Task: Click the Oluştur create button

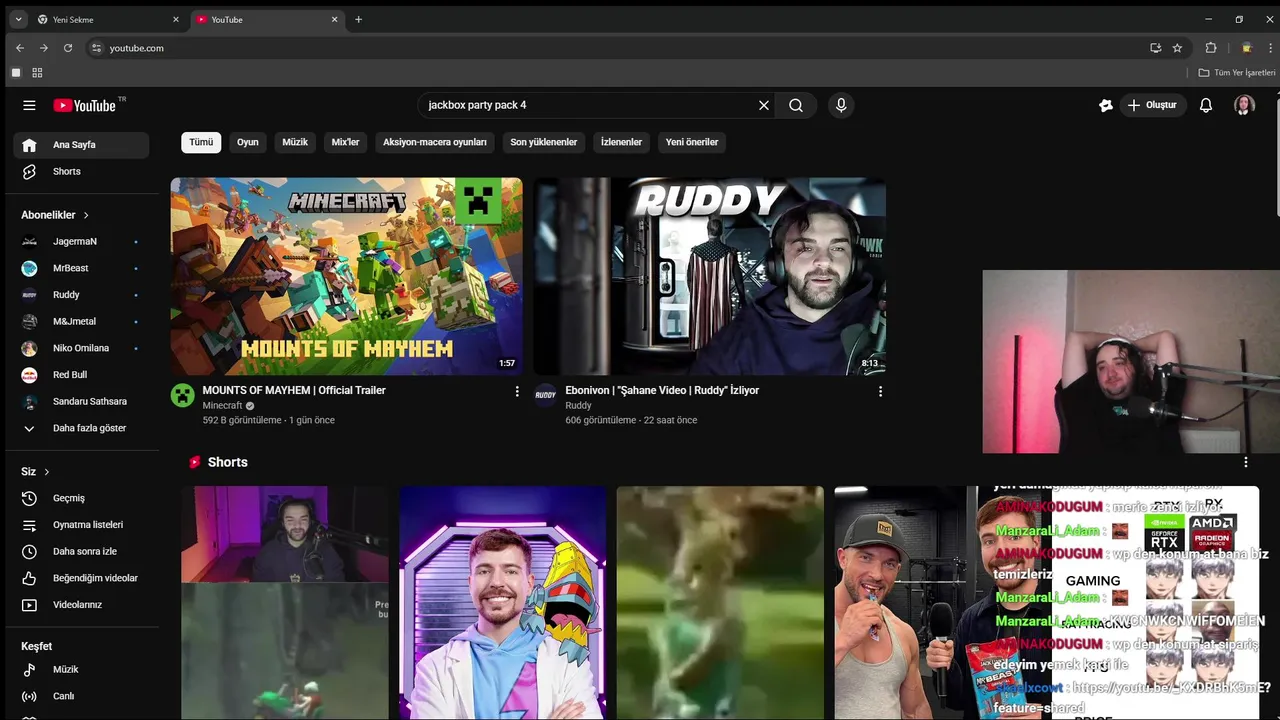Action: 1152,105
